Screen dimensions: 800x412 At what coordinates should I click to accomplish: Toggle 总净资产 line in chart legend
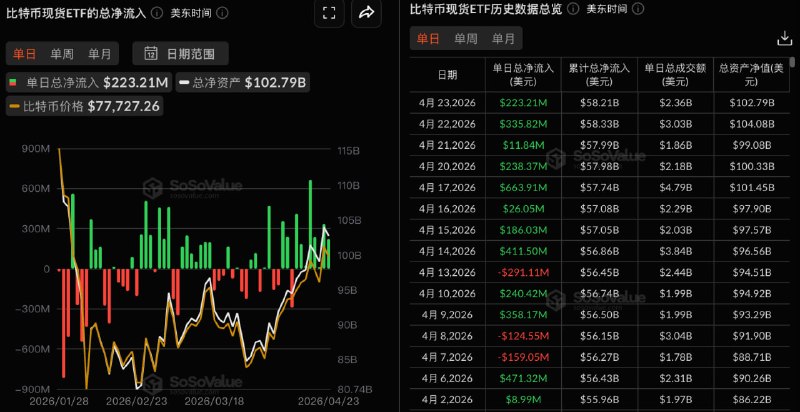coord(243,83)
